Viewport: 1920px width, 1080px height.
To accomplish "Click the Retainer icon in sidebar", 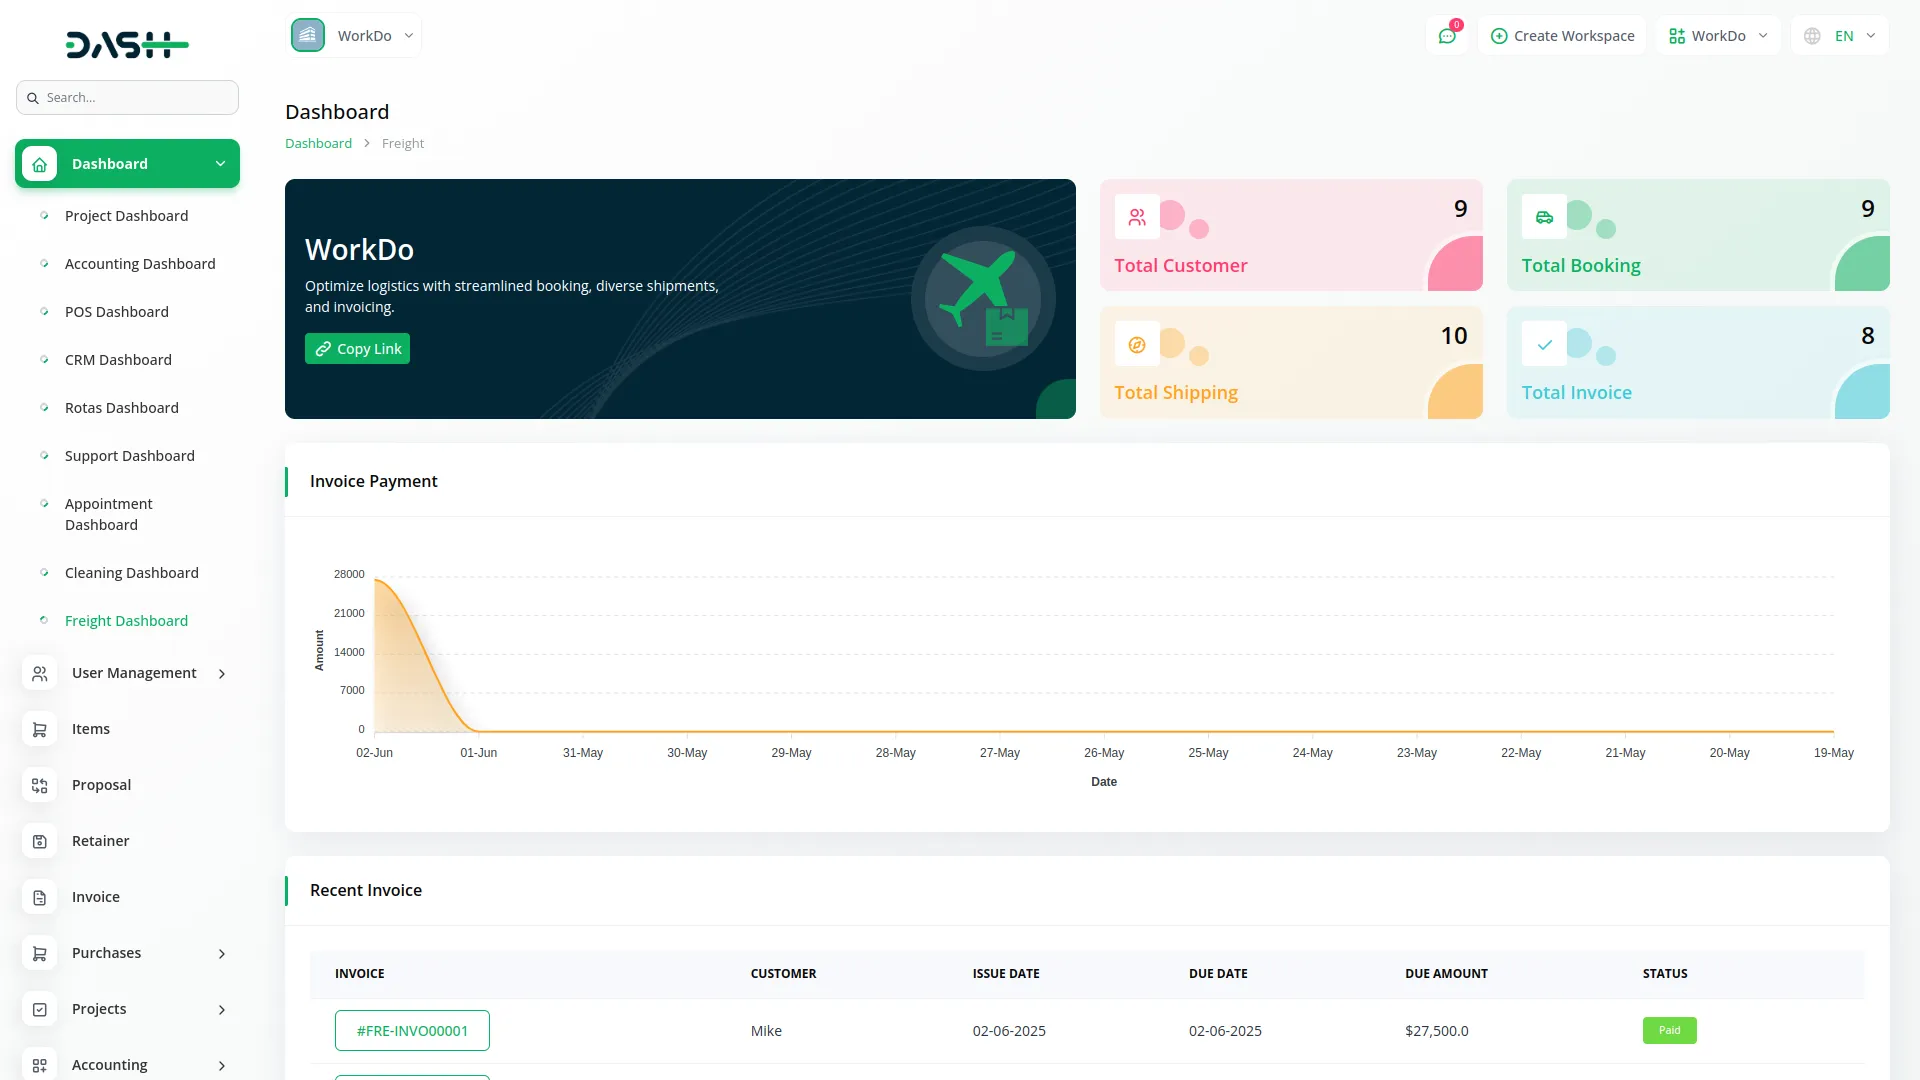I will coord(40,841).
